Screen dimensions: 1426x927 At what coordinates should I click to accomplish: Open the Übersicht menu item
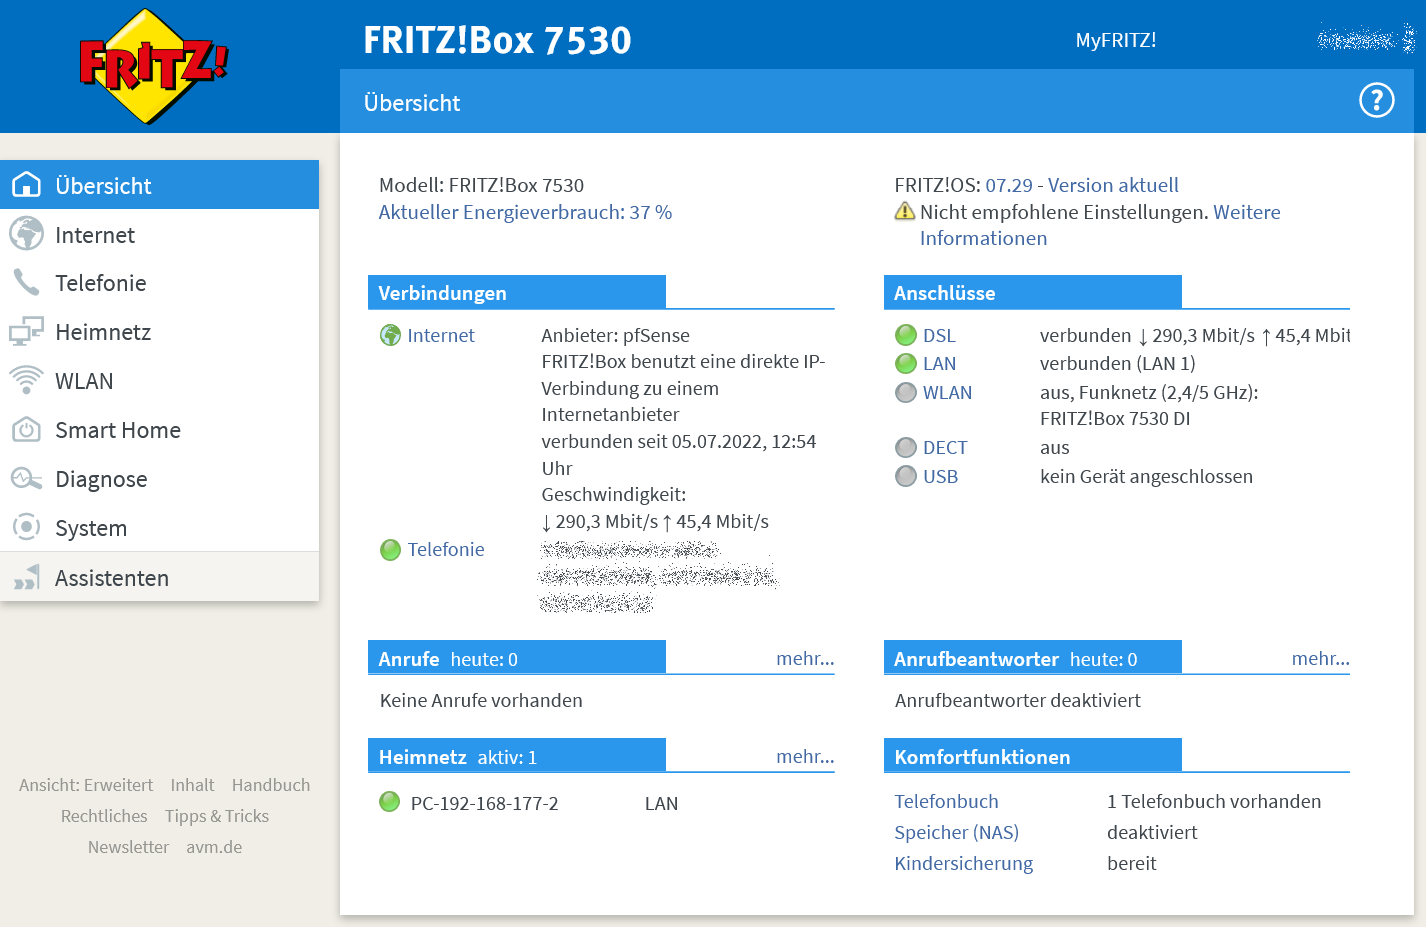pos(160,185)
